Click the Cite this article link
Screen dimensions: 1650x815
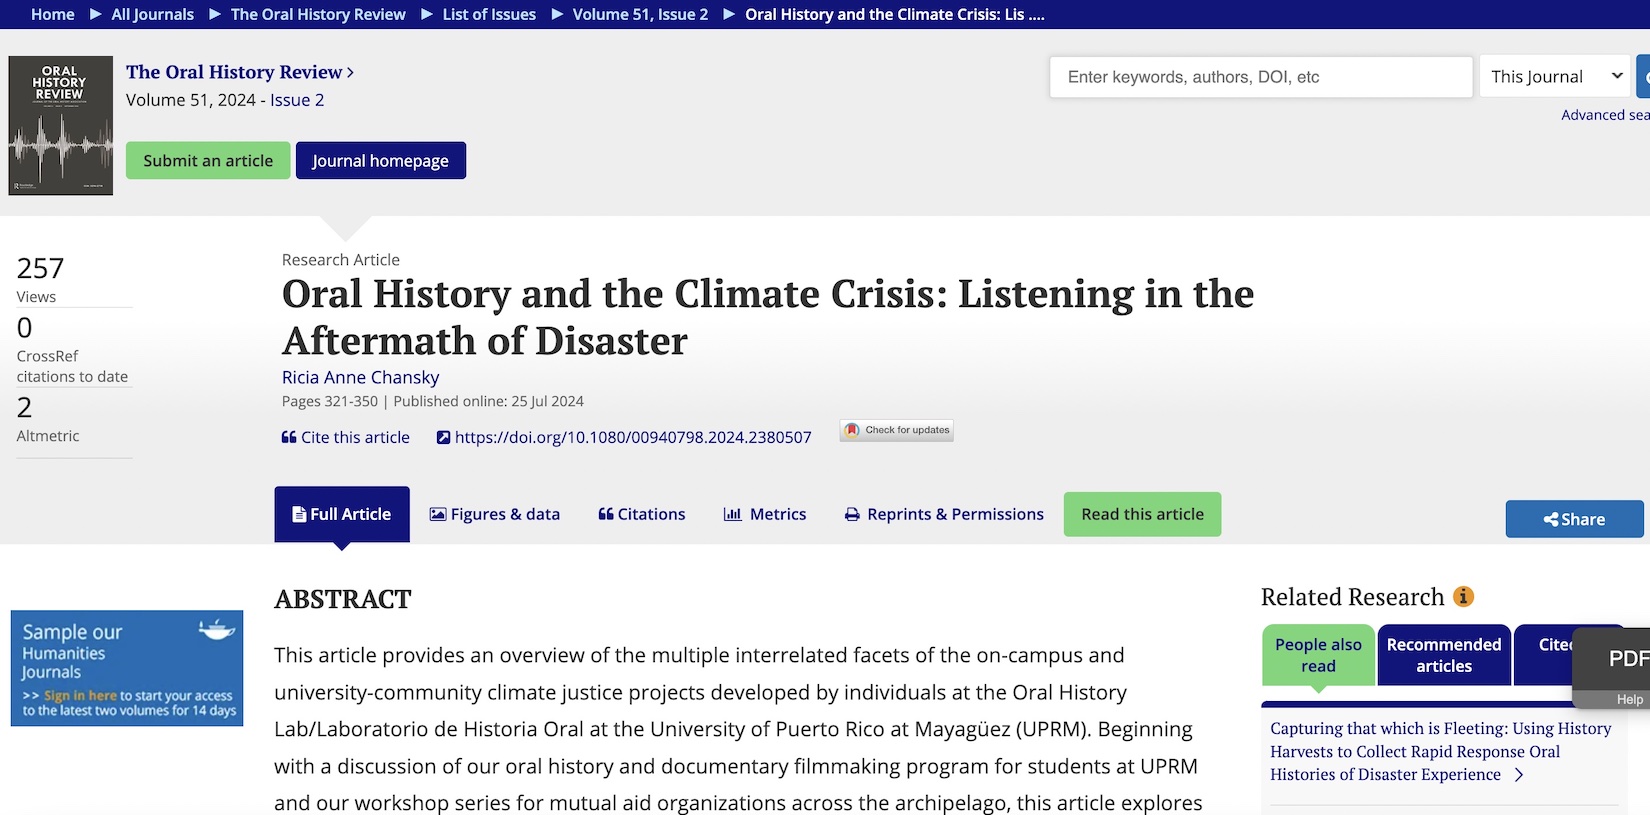(346, 437)
